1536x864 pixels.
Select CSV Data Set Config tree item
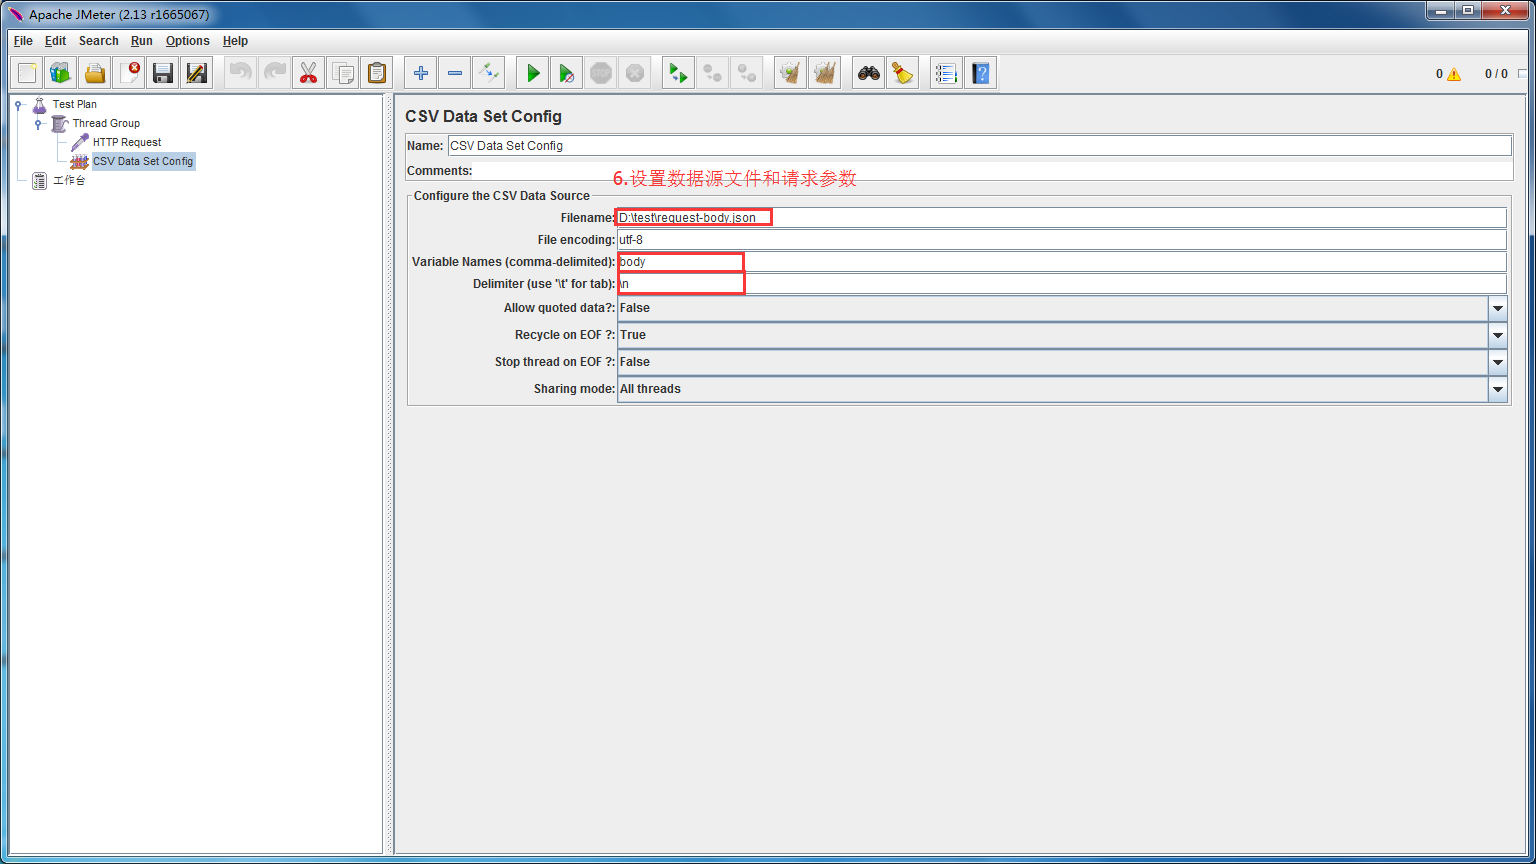coord(143,161)
